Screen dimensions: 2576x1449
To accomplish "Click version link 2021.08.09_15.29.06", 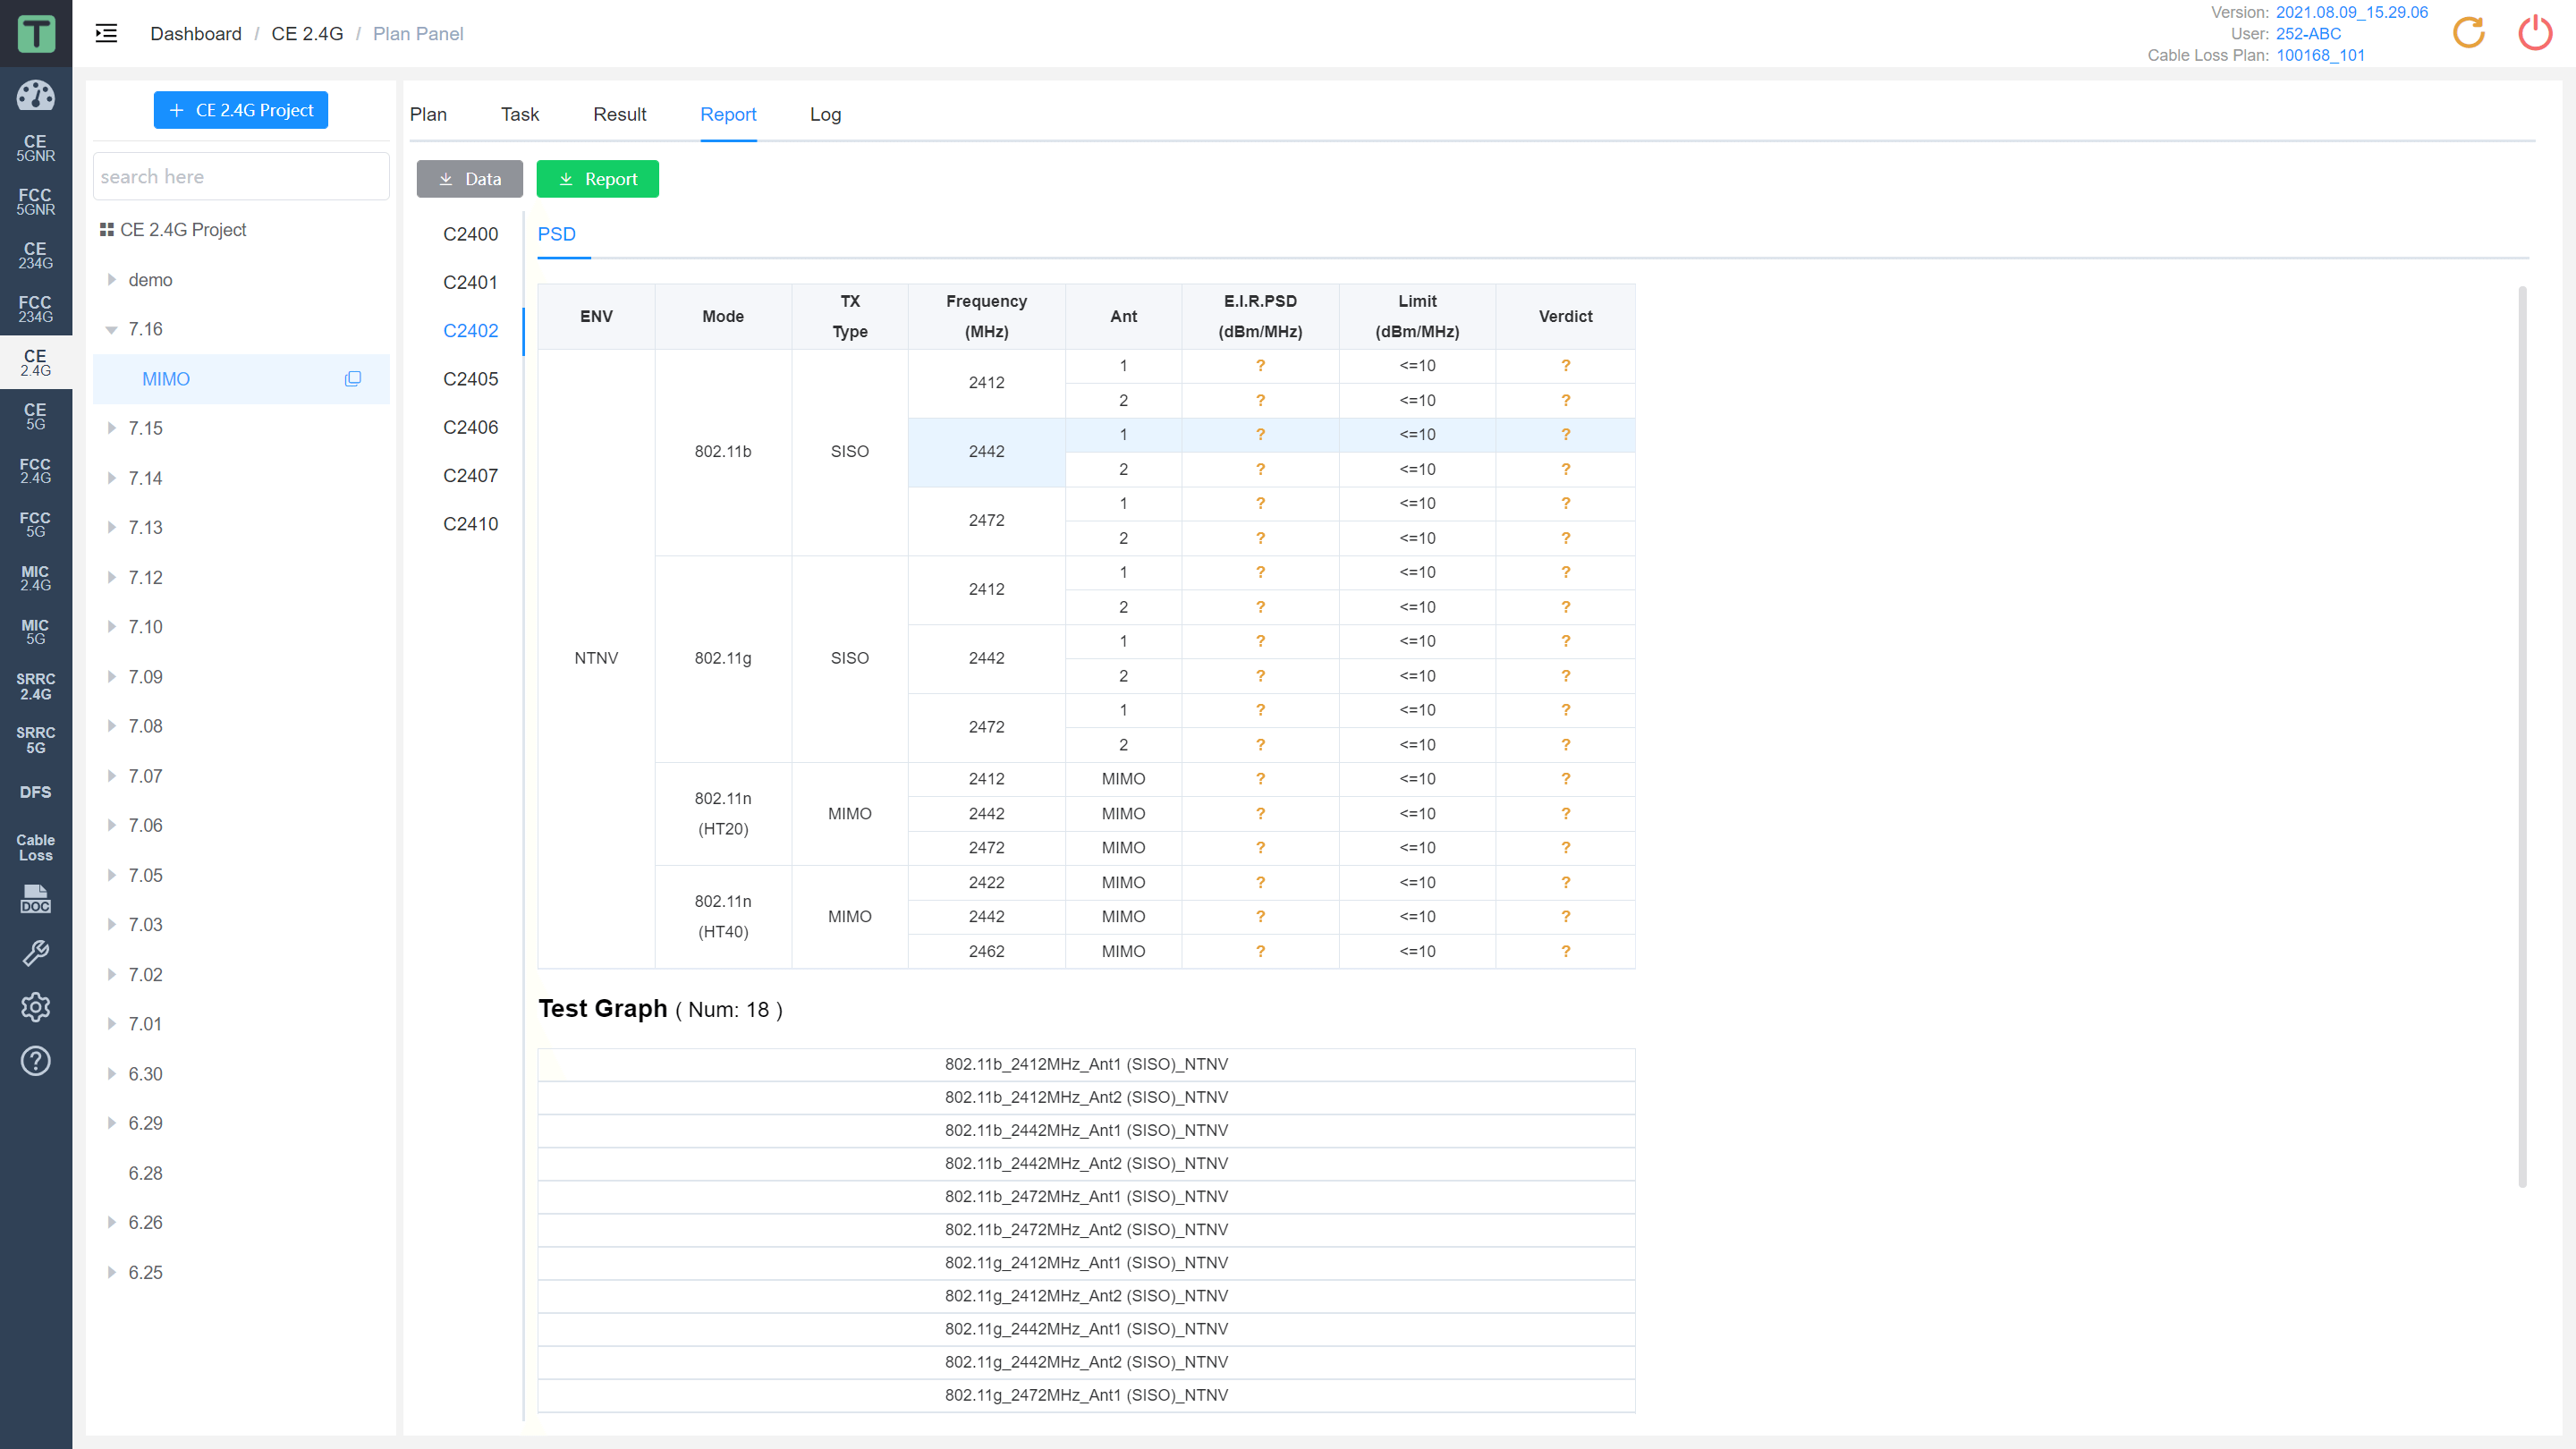I will [x=2351, y=12].
